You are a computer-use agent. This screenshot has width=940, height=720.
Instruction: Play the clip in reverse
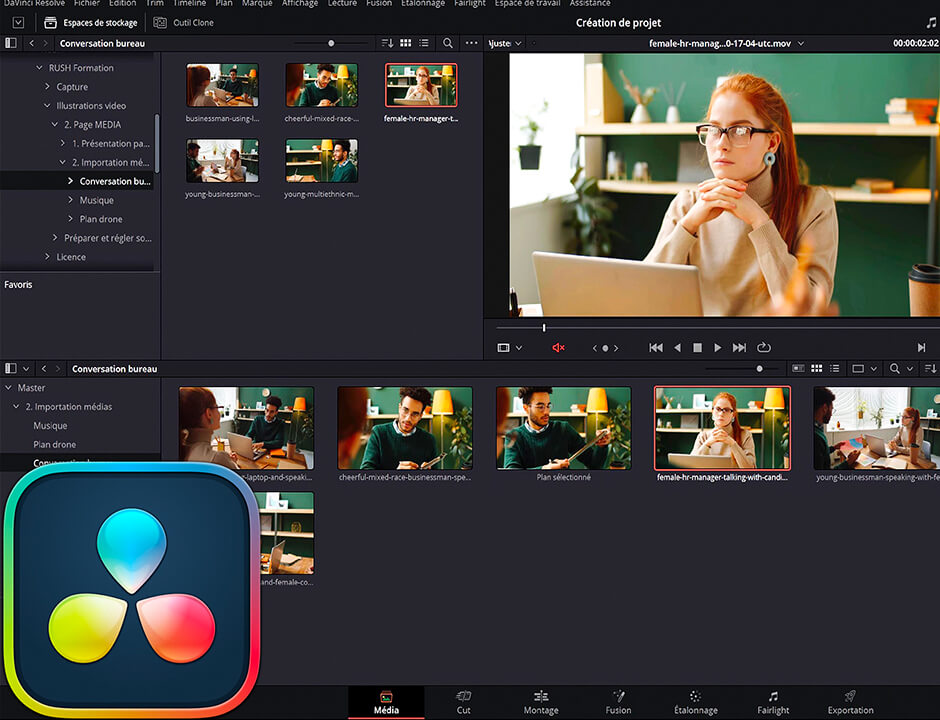677,348
